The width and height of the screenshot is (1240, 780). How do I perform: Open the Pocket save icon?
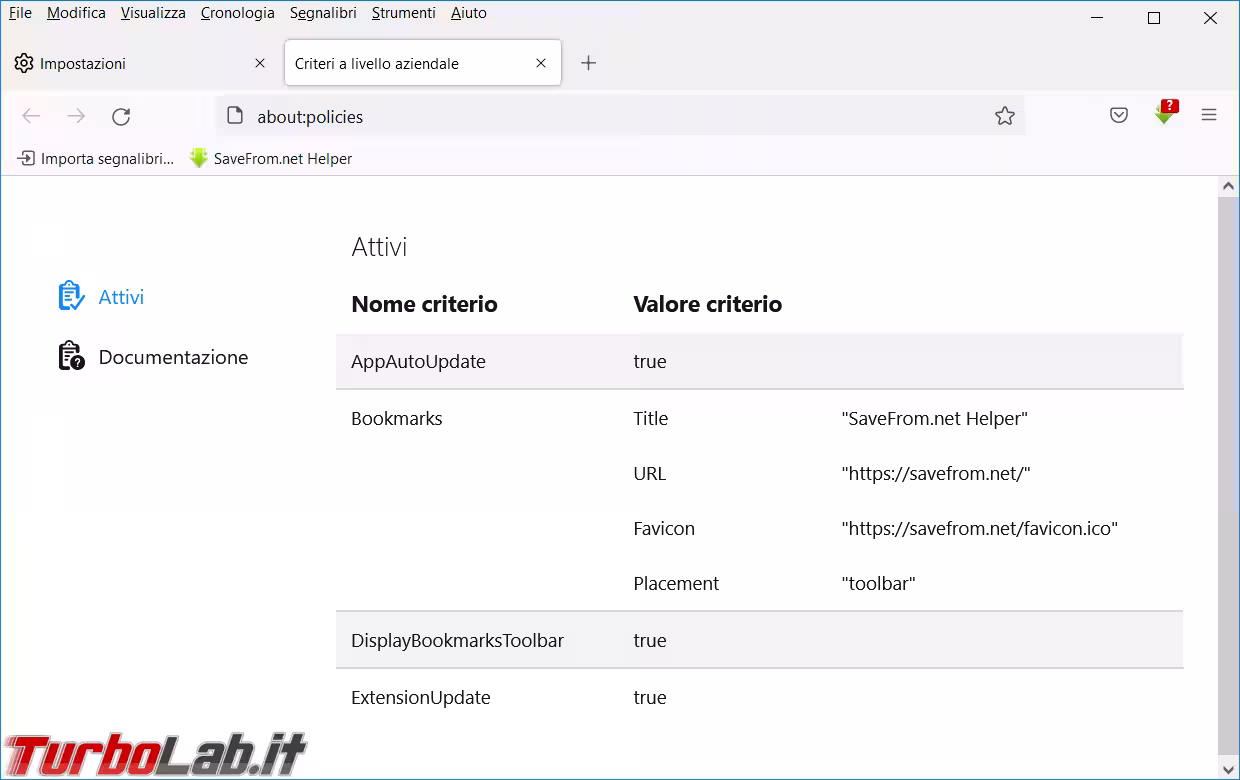(1119, 116)
